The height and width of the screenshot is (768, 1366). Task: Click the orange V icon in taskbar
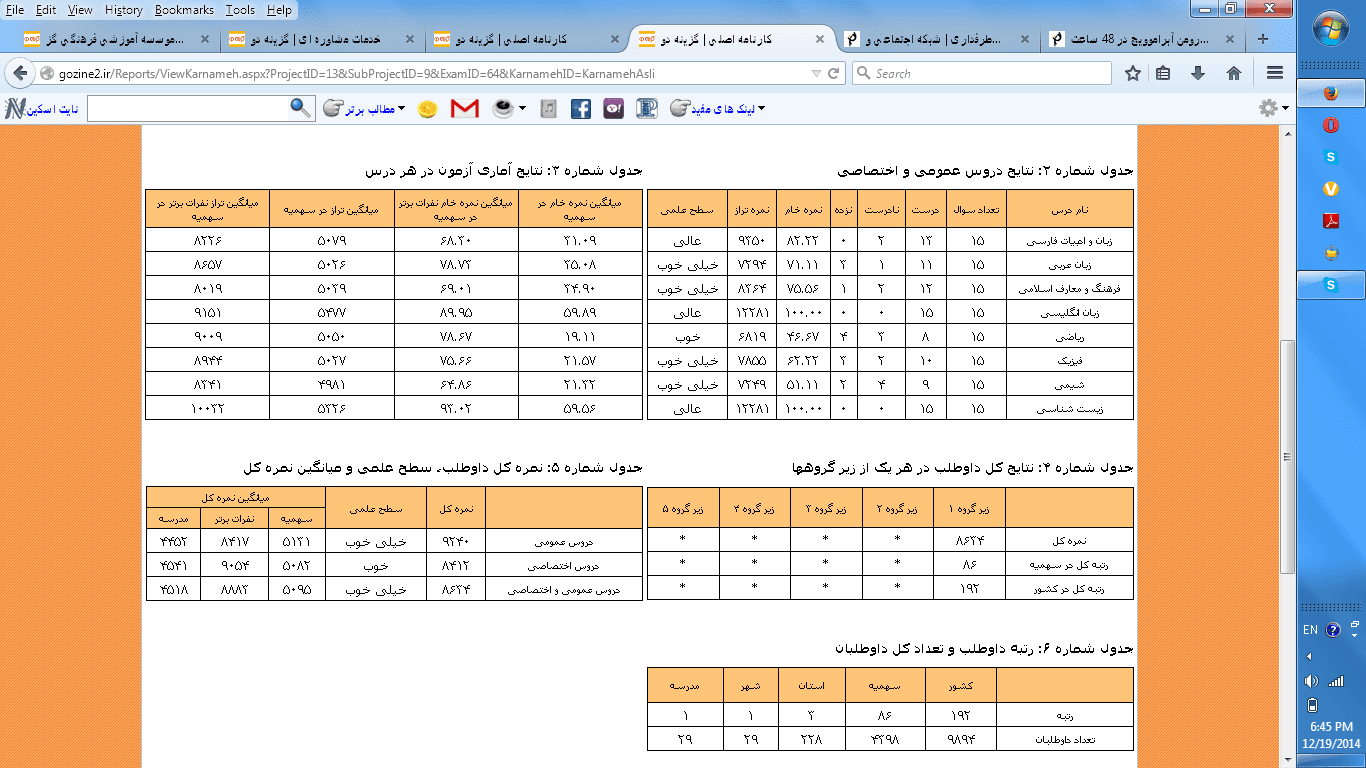(x=1330, y=189)
